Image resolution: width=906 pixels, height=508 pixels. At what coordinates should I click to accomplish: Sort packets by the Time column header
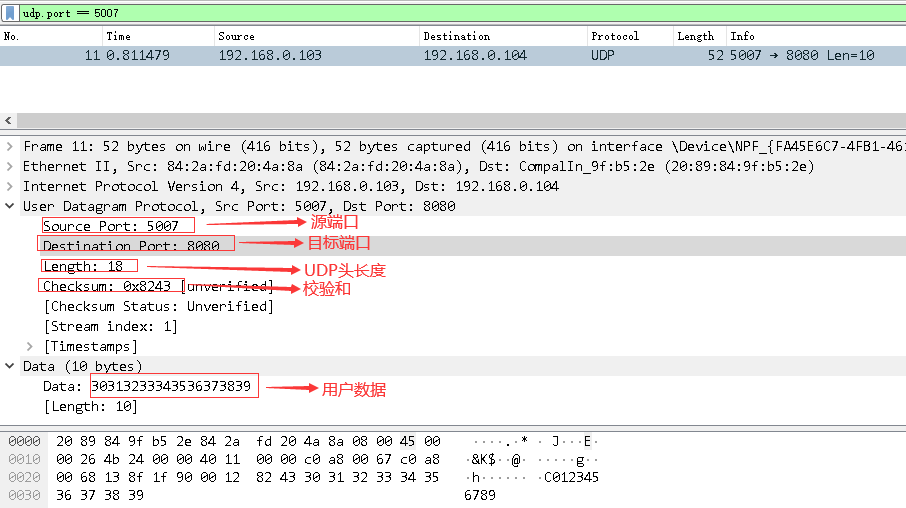tap(158, 36)
